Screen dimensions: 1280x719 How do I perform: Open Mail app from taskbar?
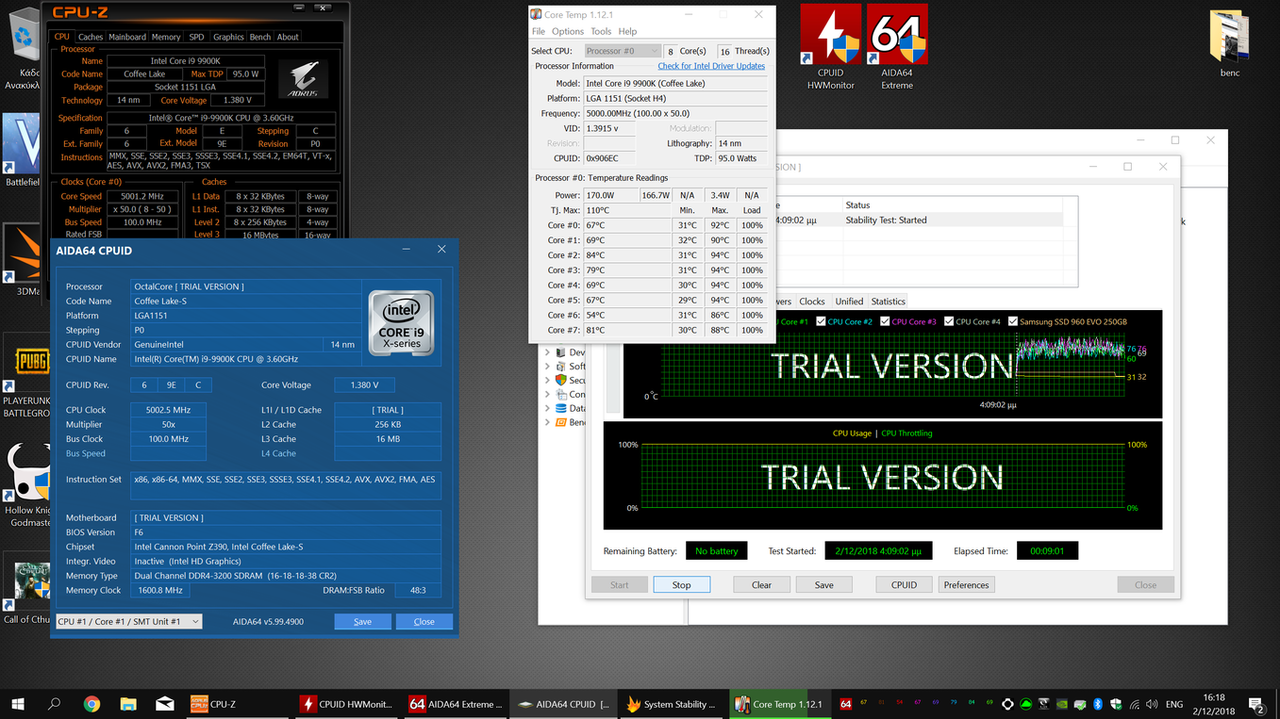(x=164, y=704)
